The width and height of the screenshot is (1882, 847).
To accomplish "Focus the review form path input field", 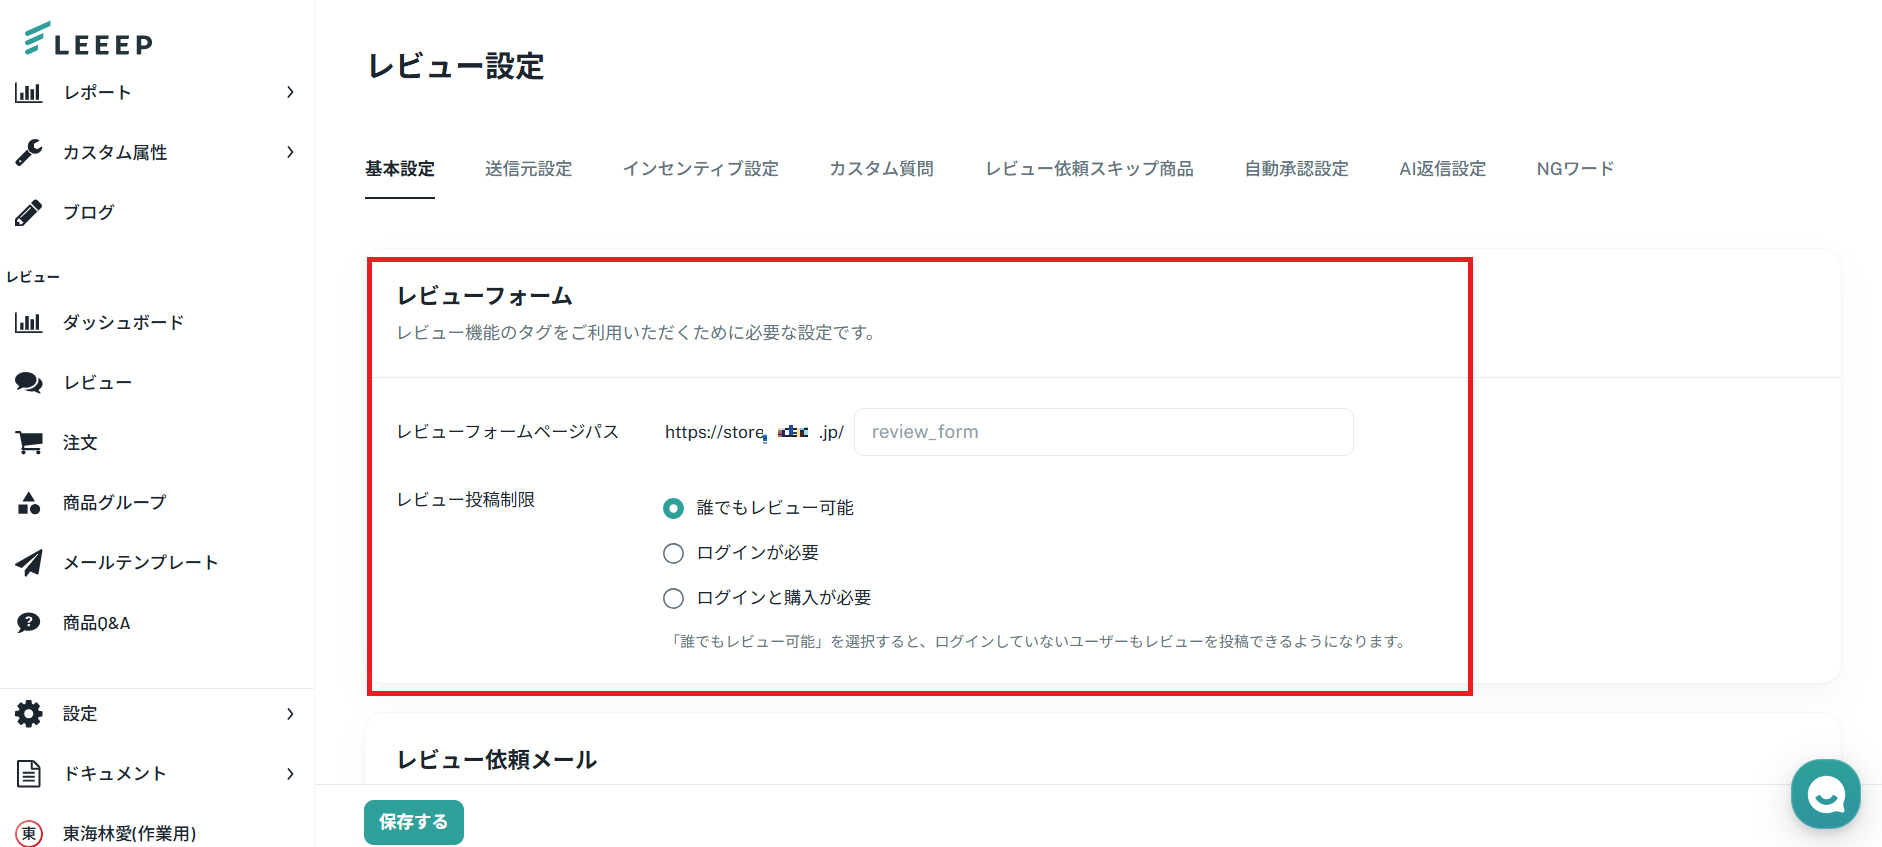I will tap(1103, 432).
